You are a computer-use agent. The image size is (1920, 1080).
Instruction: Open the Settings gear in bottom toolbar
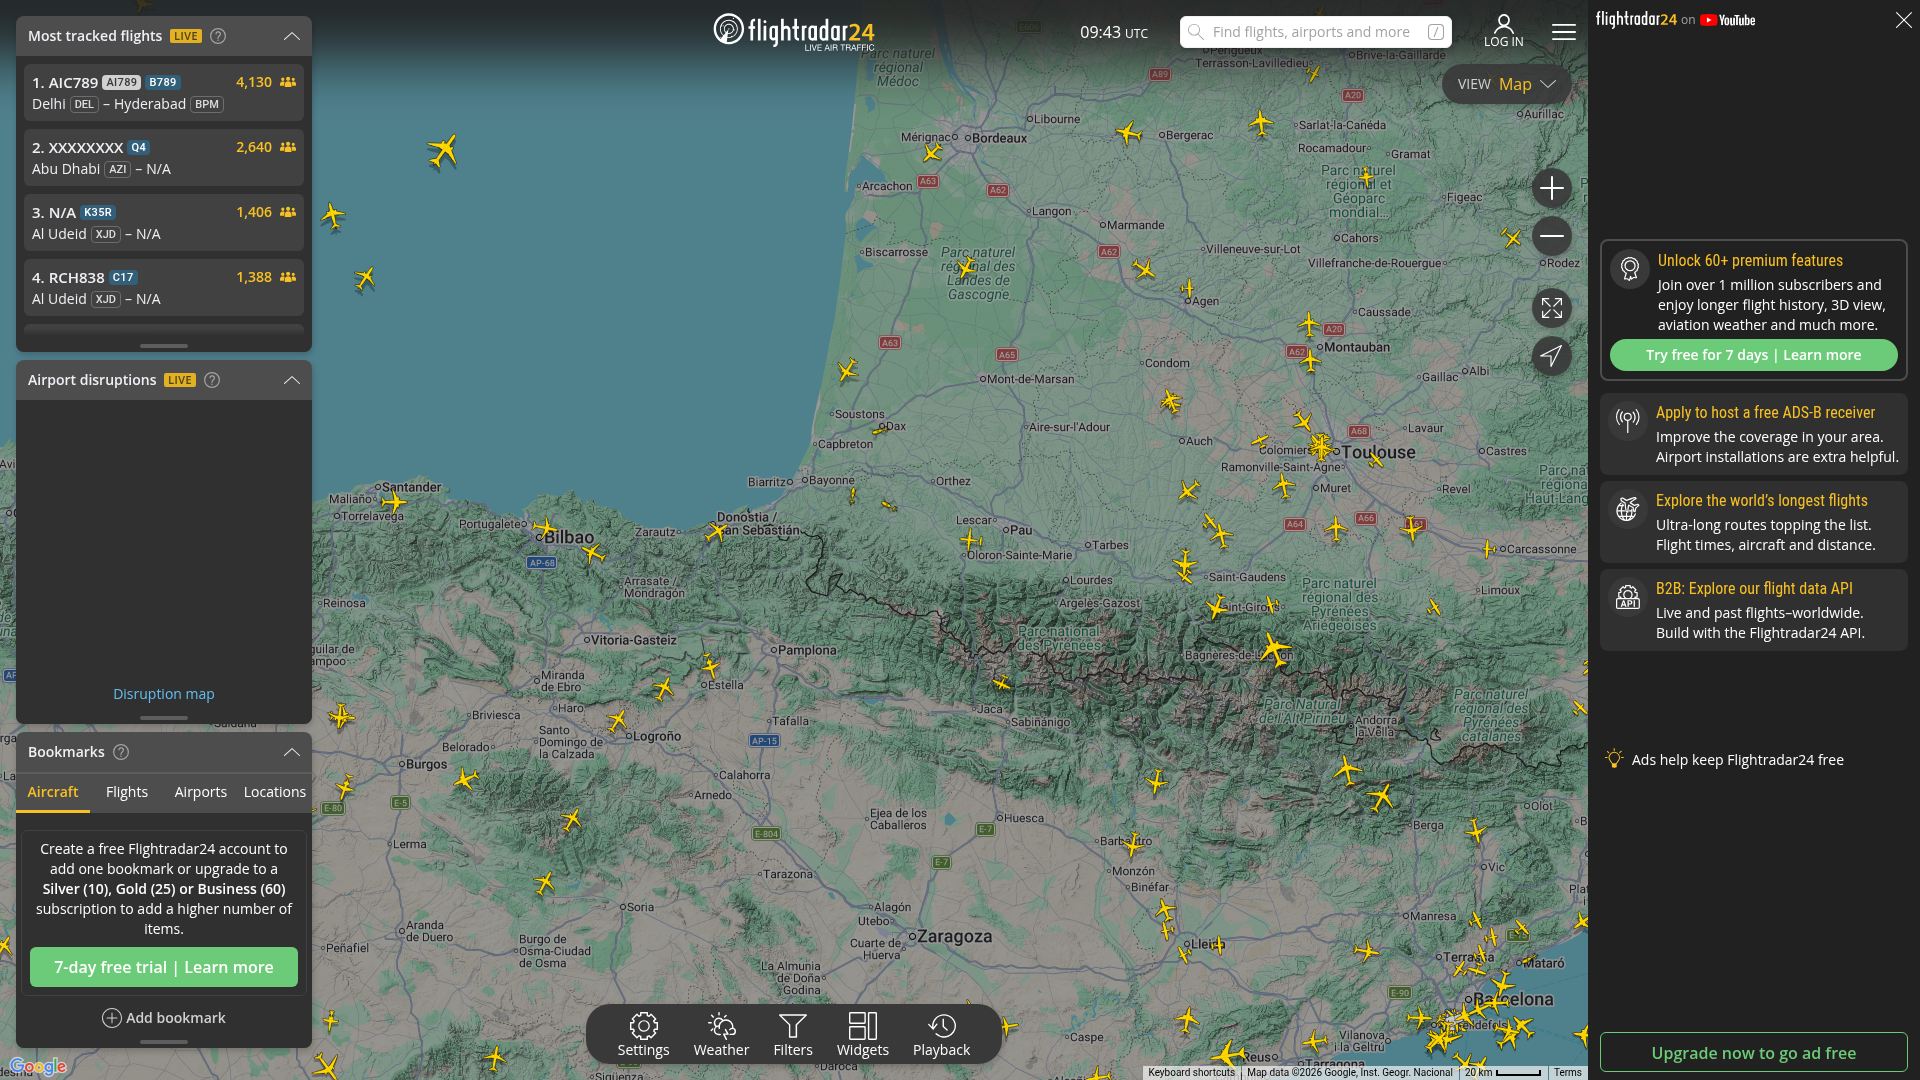click(x=643, y=1034)
